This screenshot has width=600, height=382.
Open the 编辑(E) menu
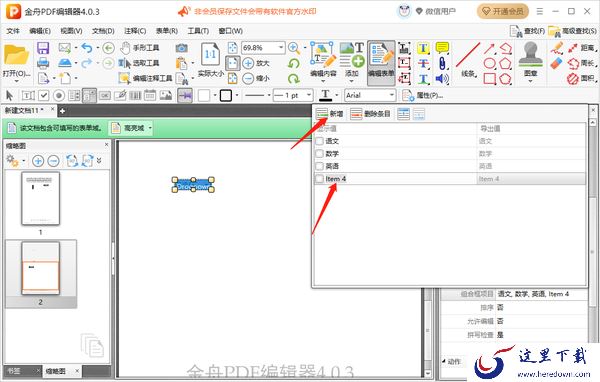click(40, 31)
